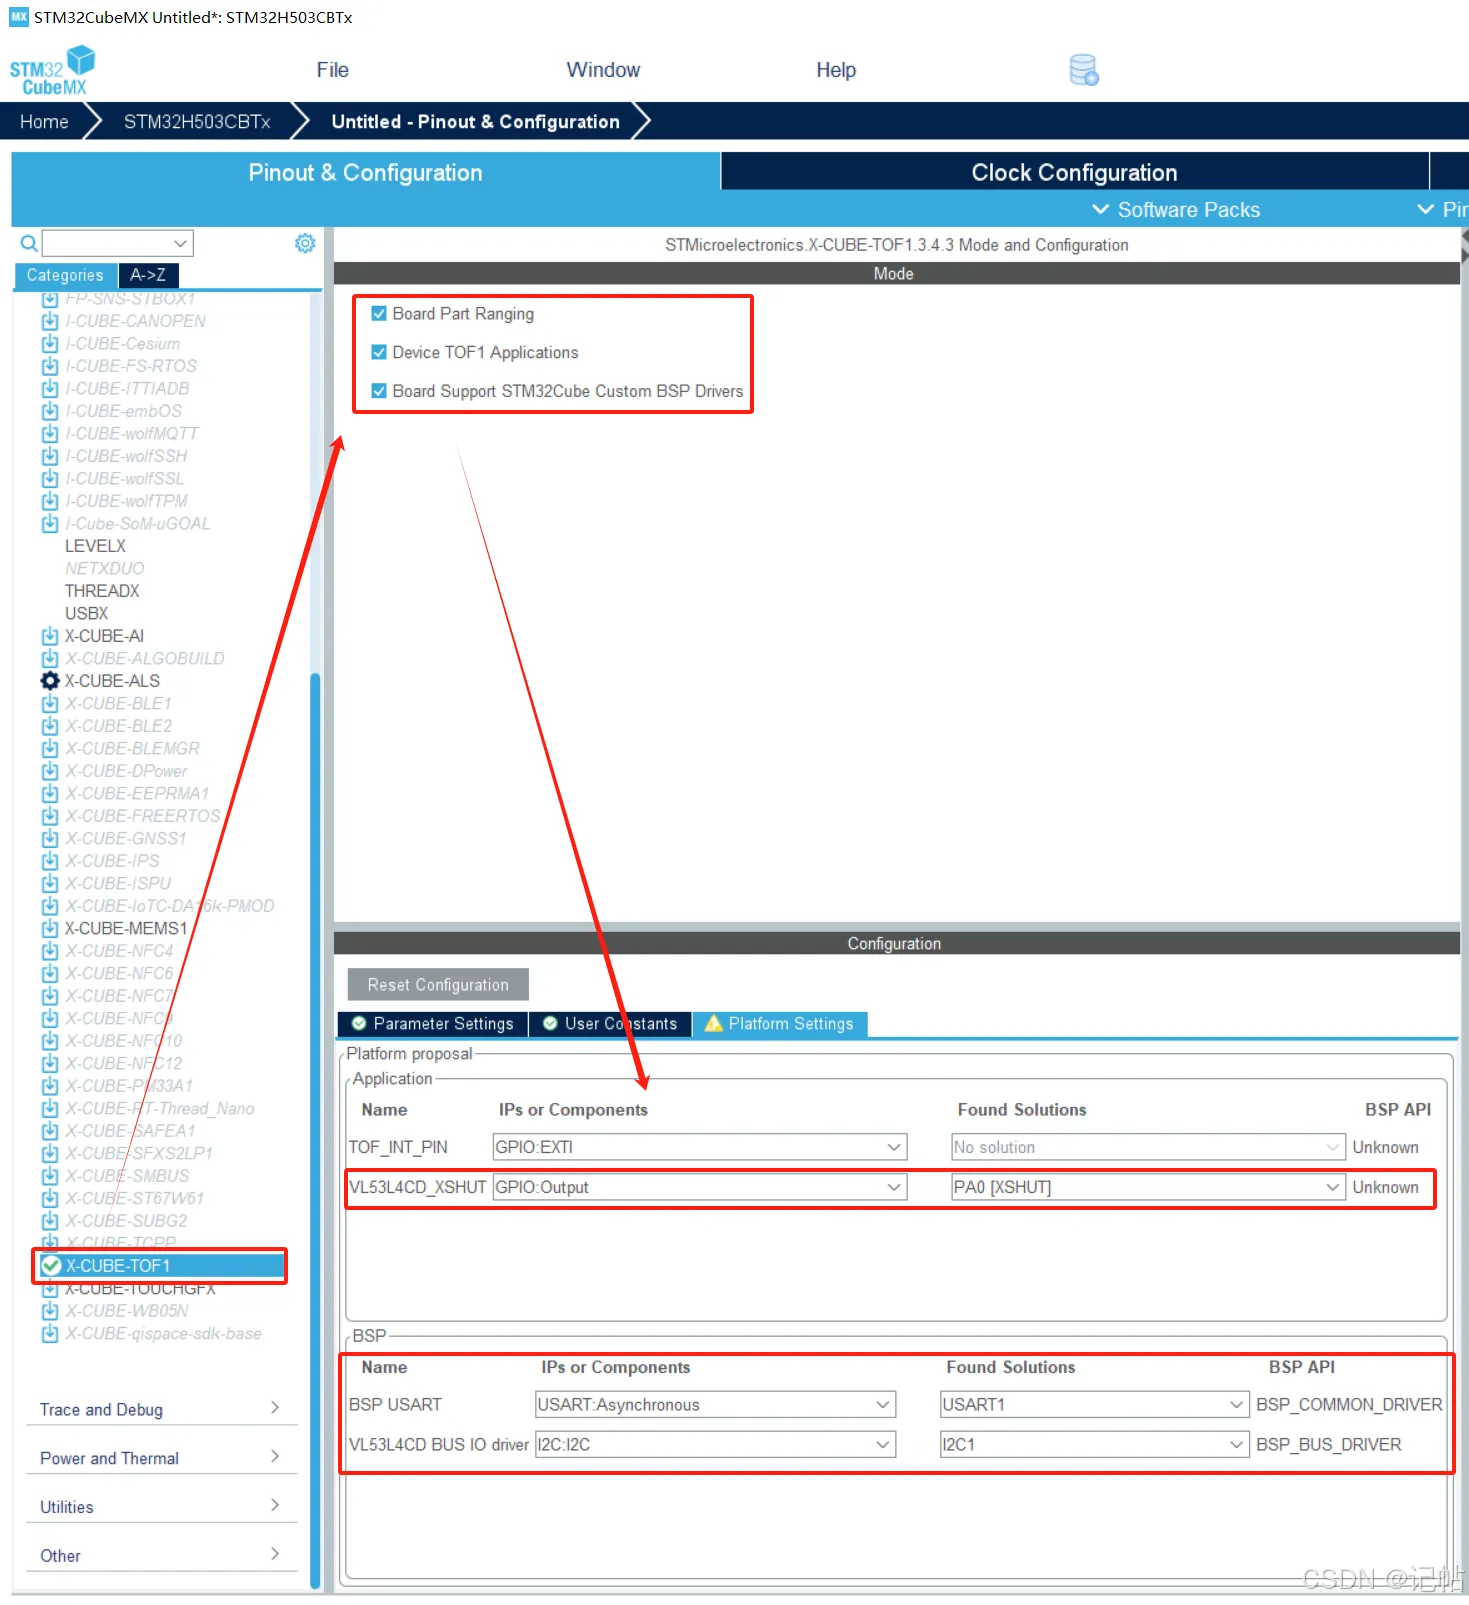1469x1605 pixels.
Task: Open the Platform Settings tab
Action: pyautogui.click(x=780, y=1024)
